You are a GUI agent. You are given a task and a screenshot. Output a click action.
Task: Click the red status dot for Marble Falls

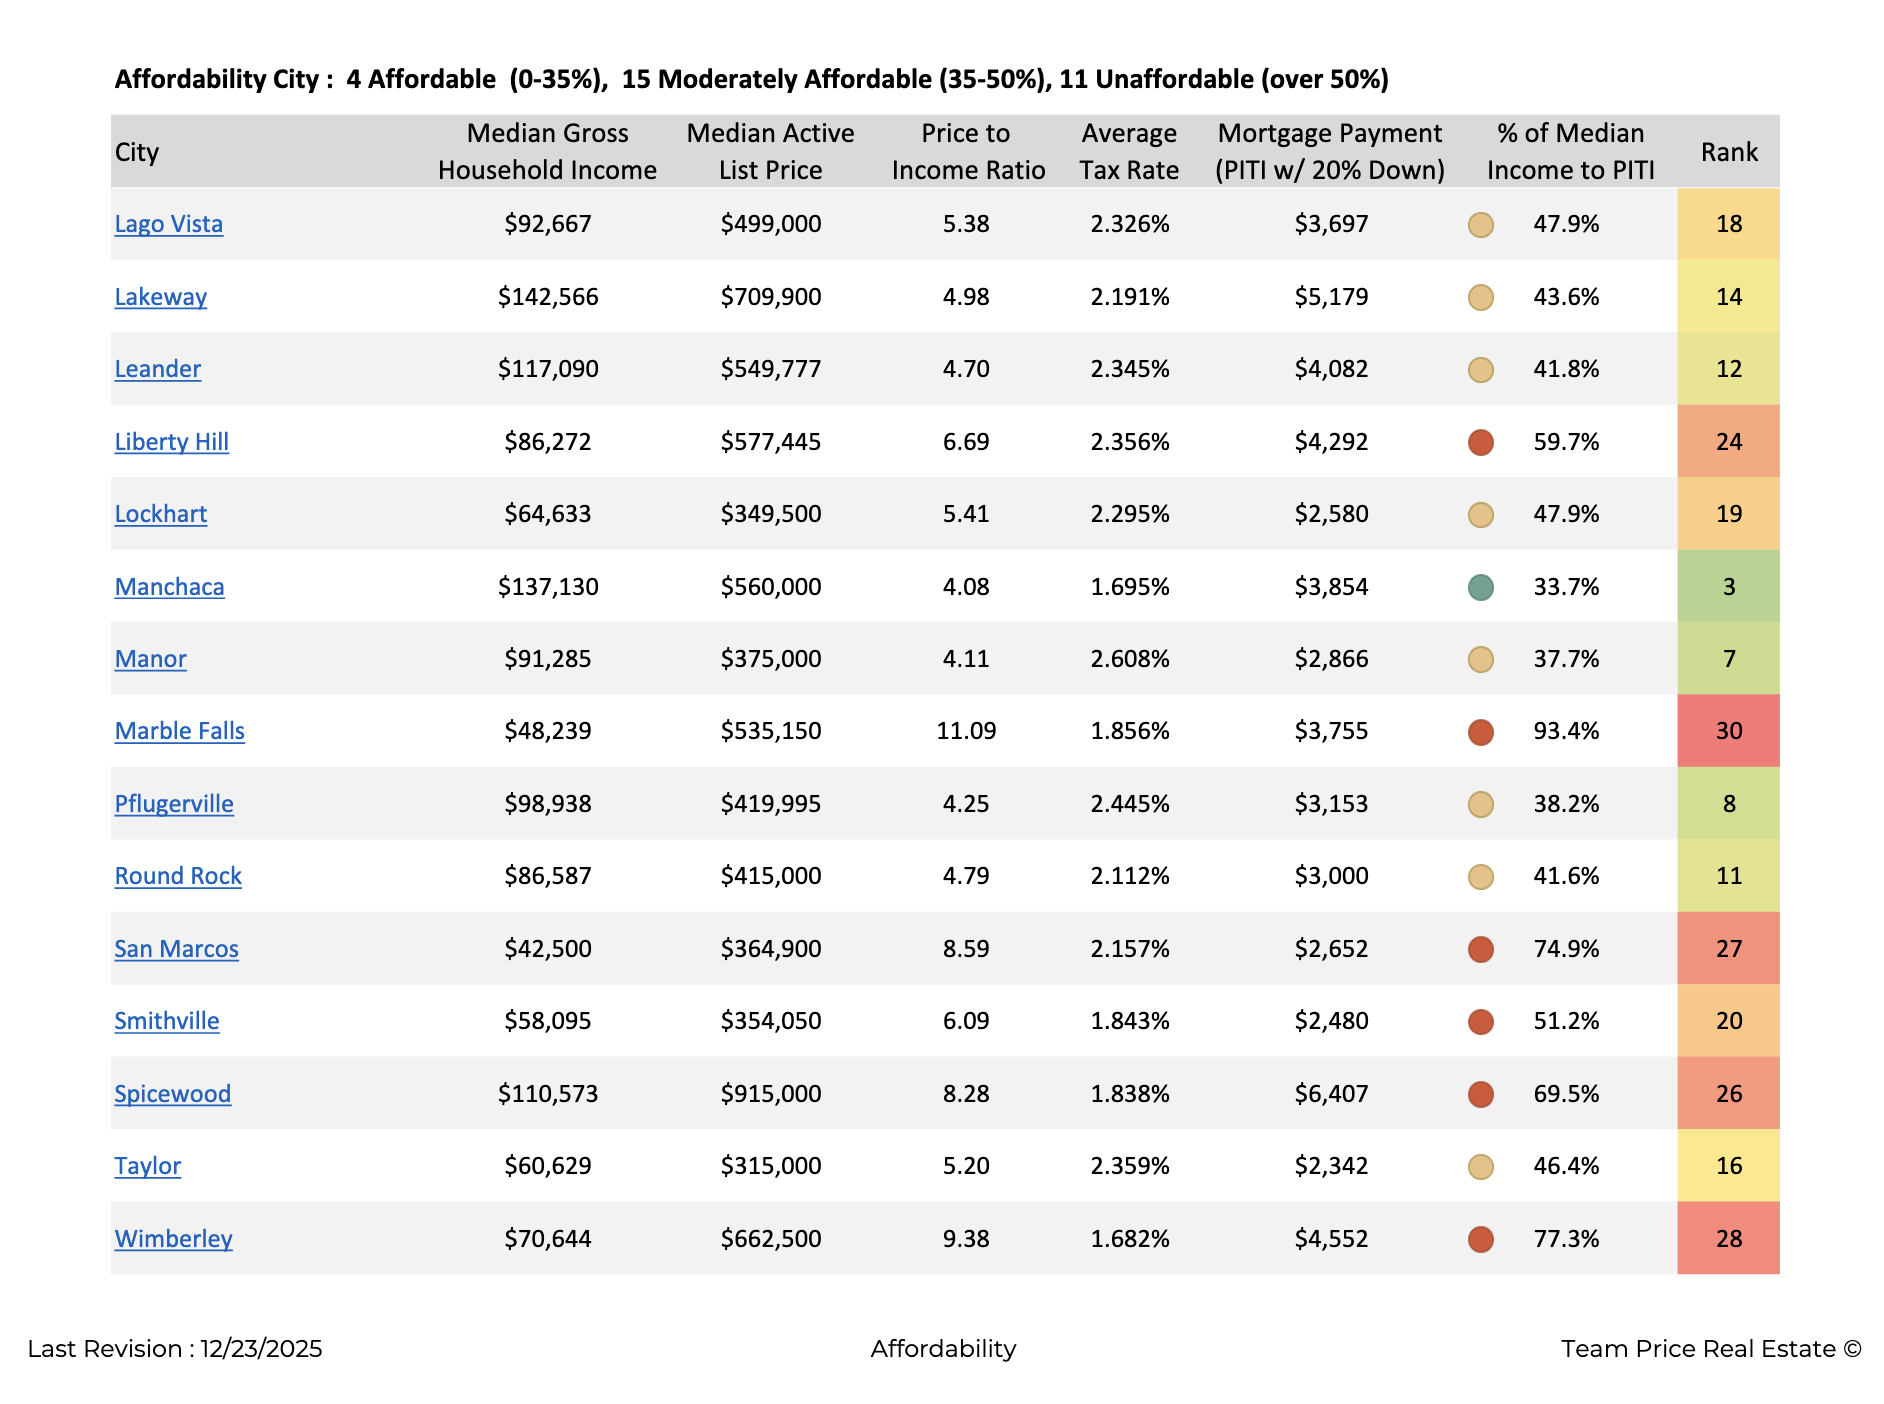pyautogui.click(x=1480, y=732)
